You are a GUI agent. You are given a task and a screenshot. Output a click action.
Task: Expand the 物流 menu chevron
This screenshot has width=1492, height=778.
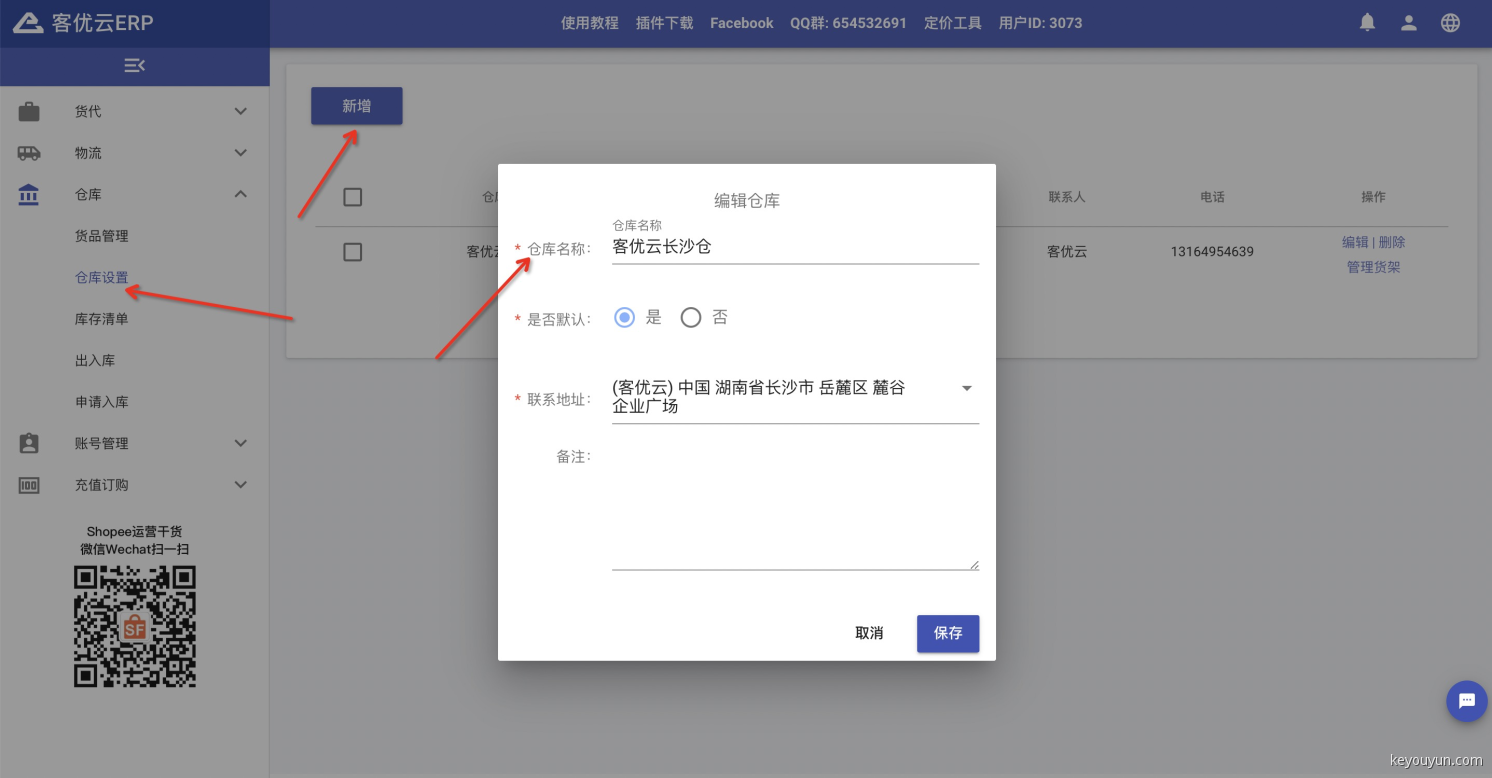point(240,153)
